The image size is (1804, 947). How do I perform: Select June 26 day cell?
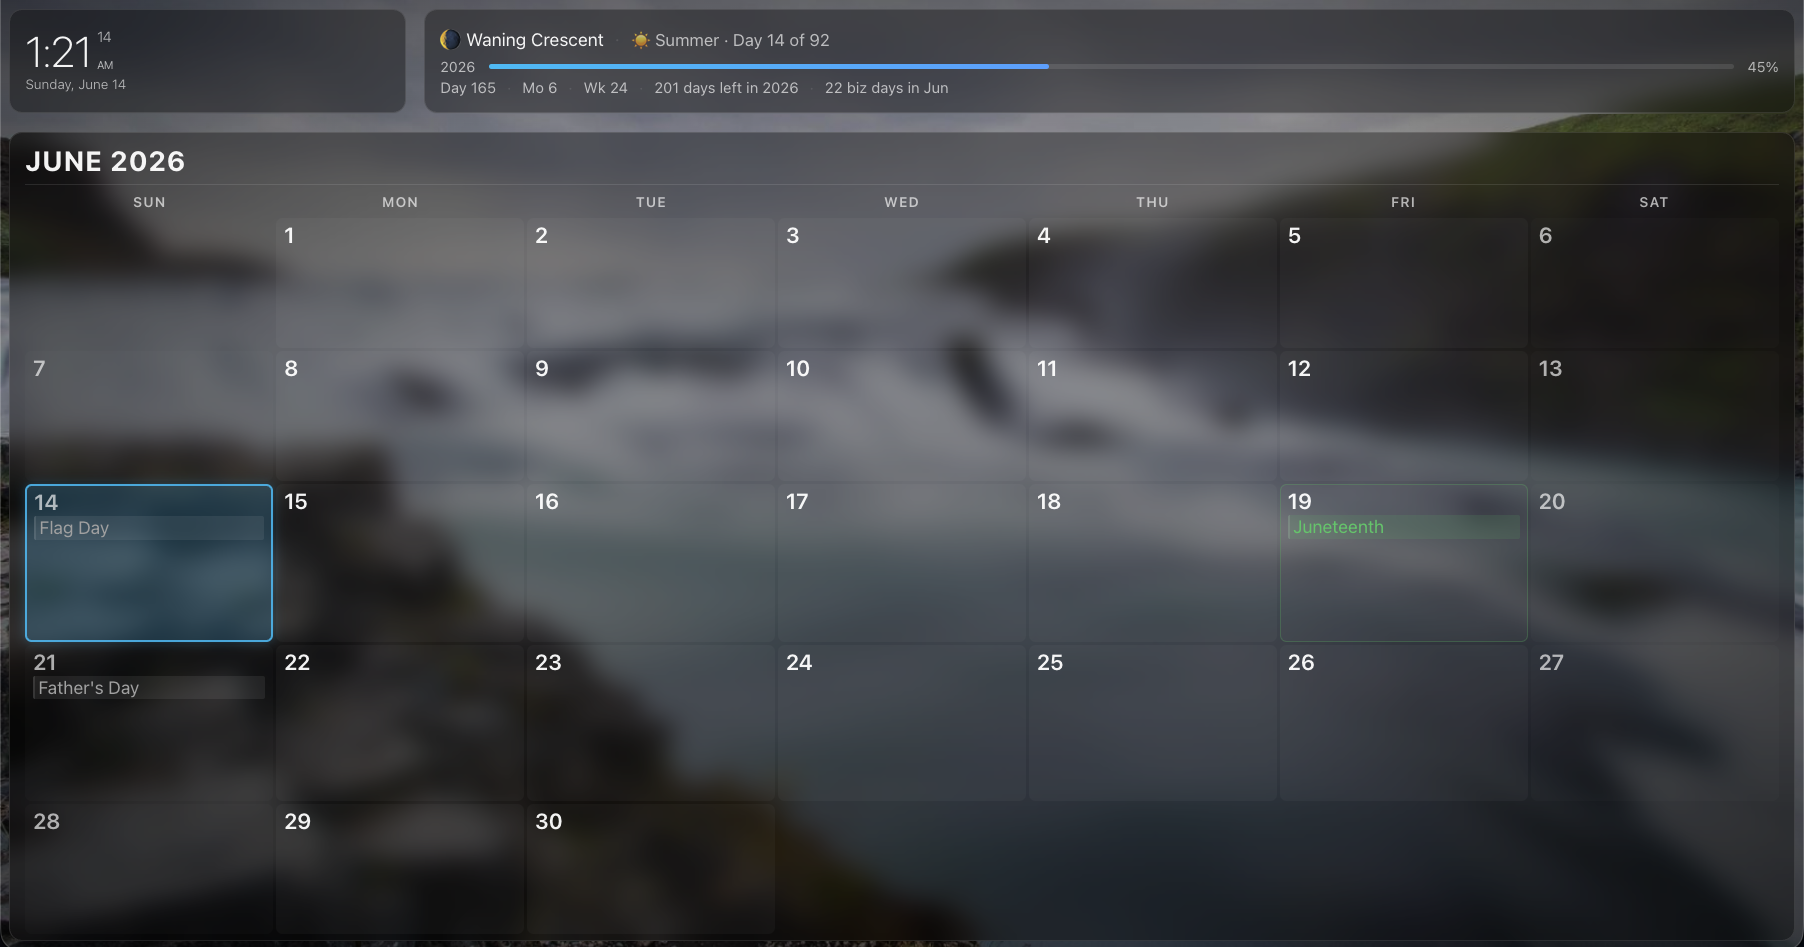click(x=1404, y=722)
